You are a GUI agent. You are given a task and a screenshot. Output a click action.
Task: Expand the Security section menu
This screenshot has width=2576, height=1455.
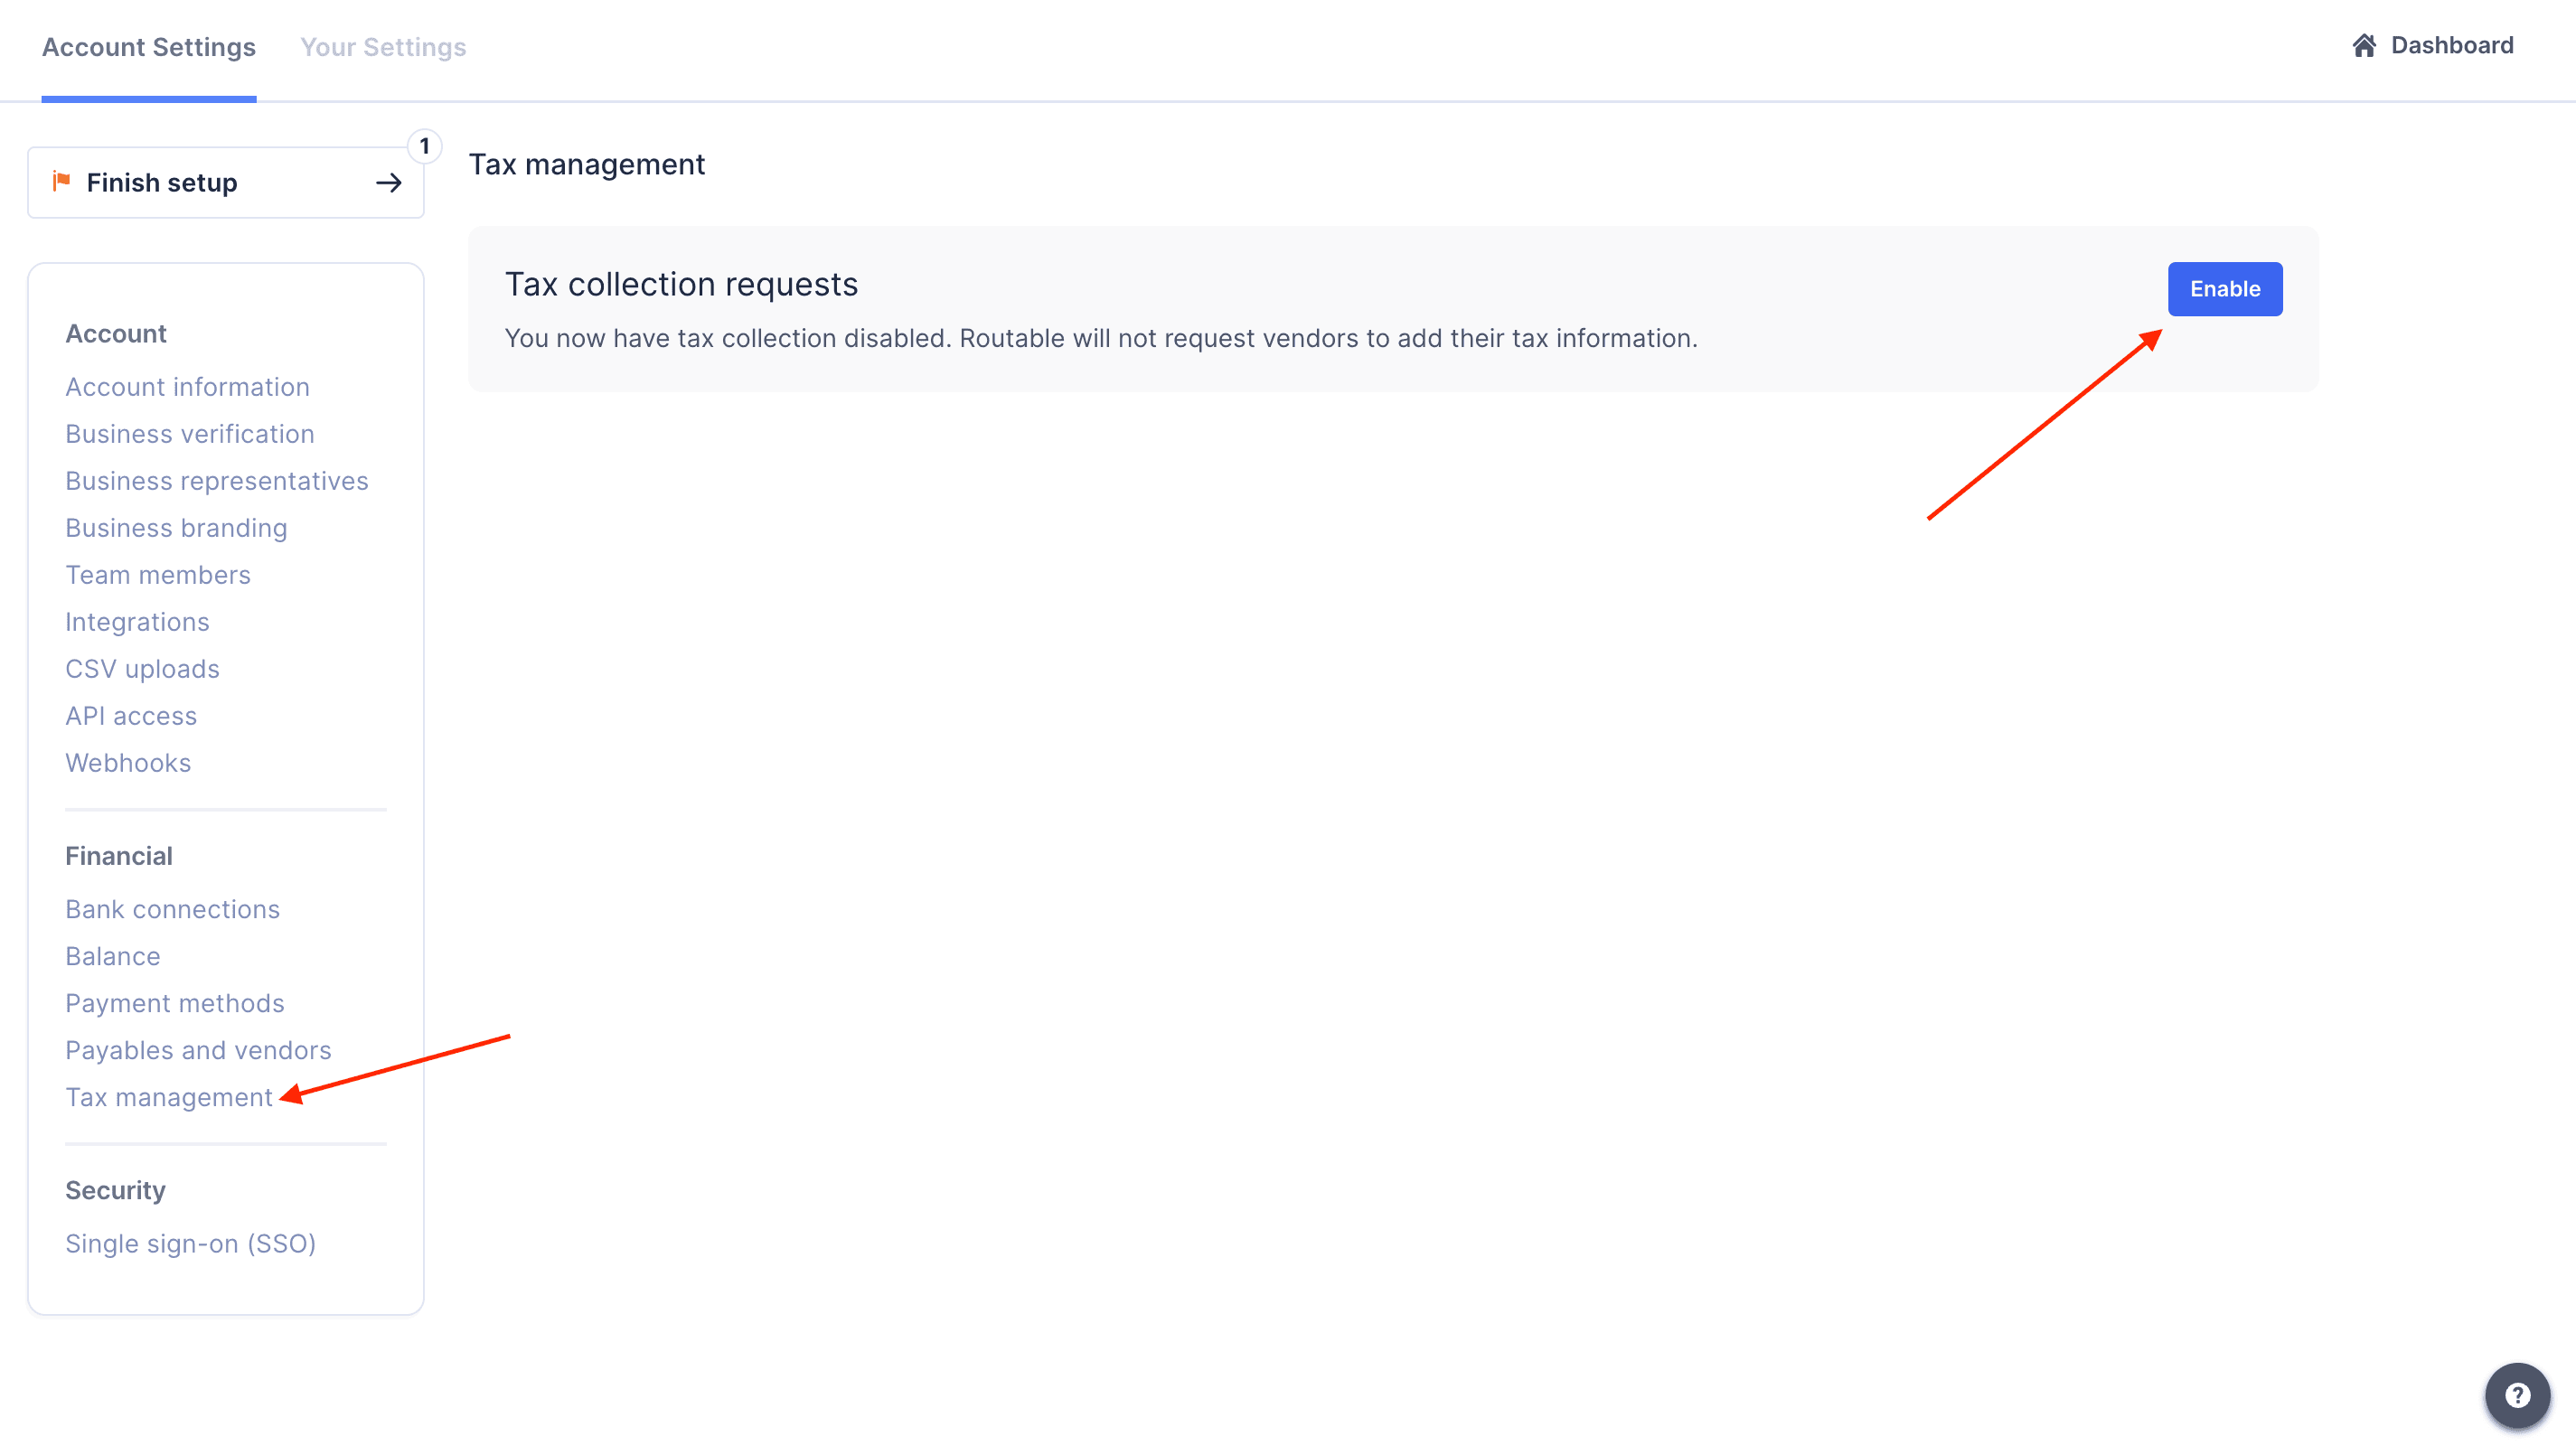113,1188
